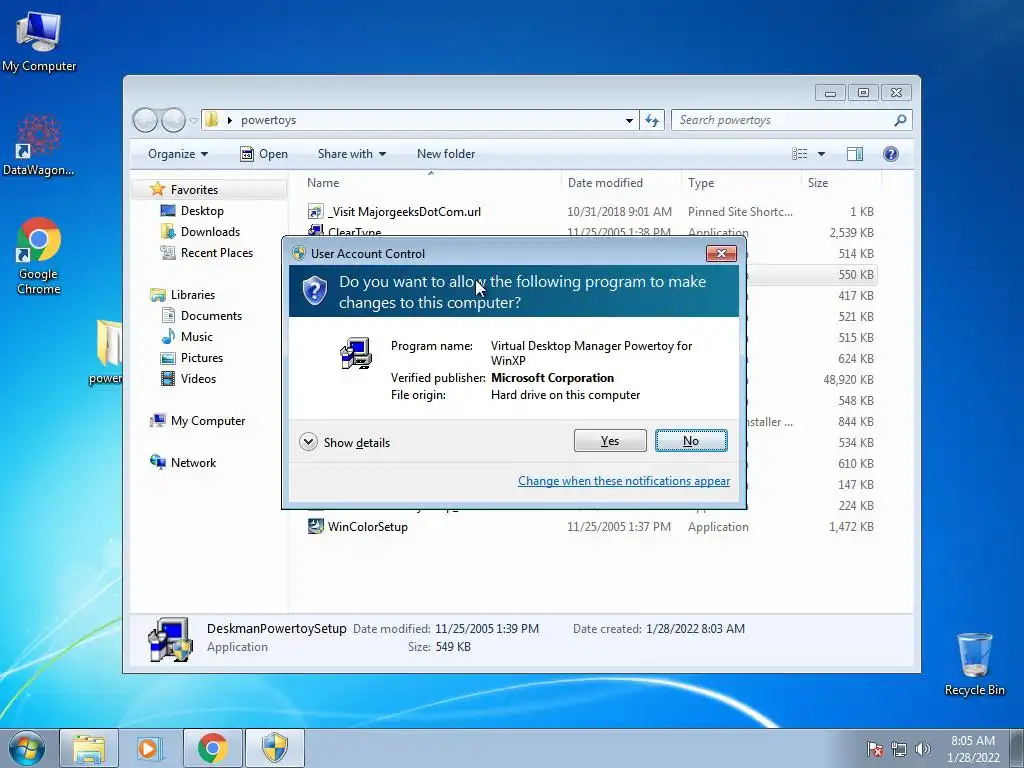Change view using the view icon

[799, 154]
